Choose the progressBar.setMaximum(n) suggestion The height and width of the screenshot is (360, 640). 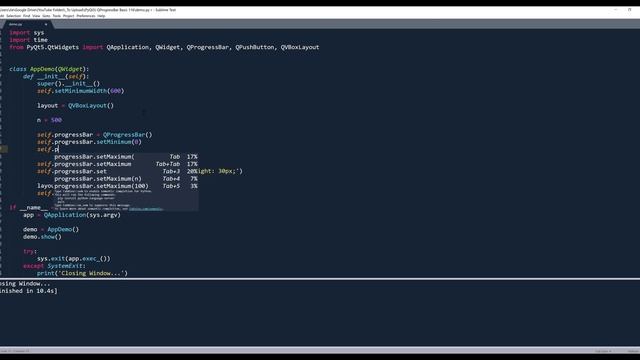pyautogui.click(x=126, y=179)
